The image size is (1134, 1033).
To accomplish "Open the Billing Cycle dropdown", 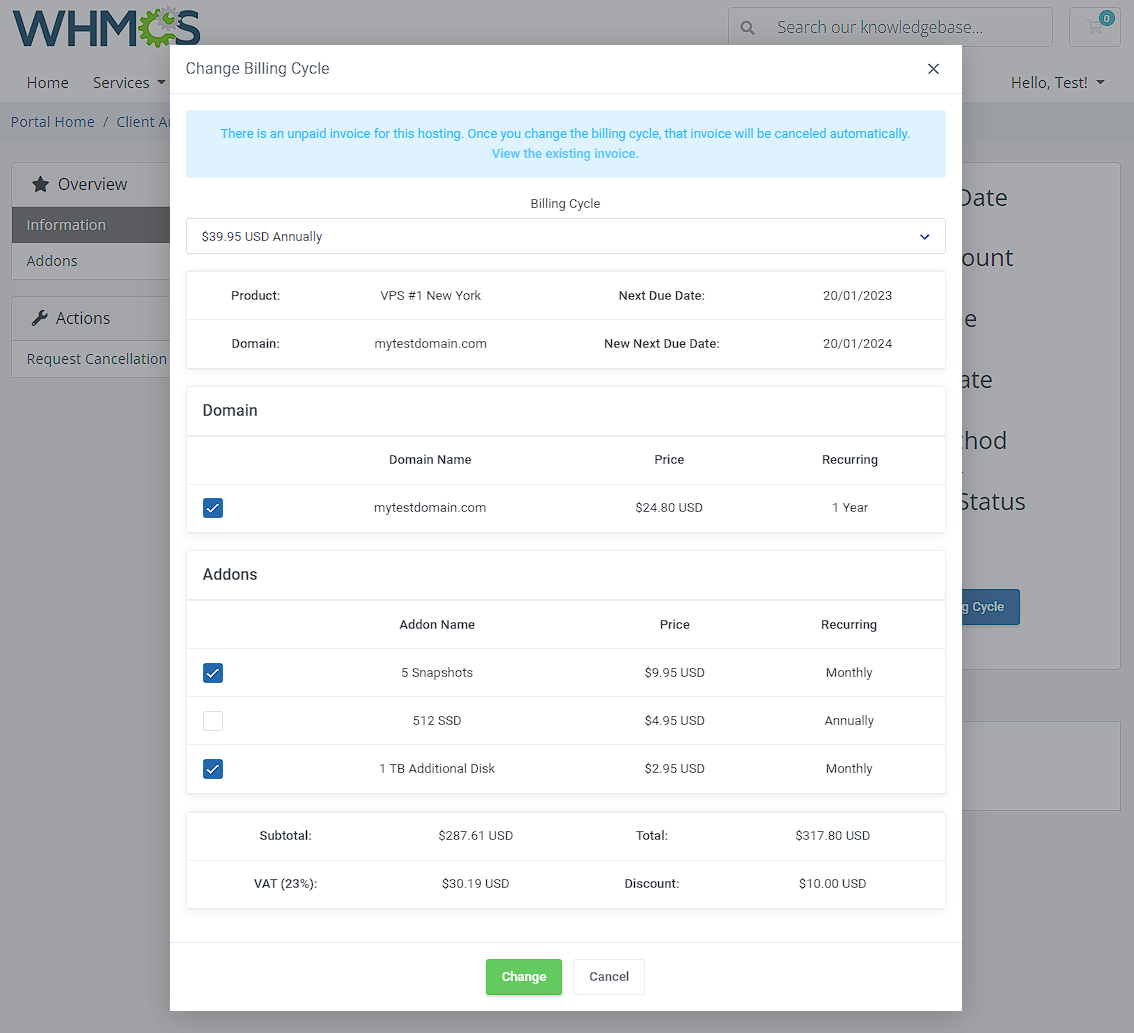I will pos(565,237).
